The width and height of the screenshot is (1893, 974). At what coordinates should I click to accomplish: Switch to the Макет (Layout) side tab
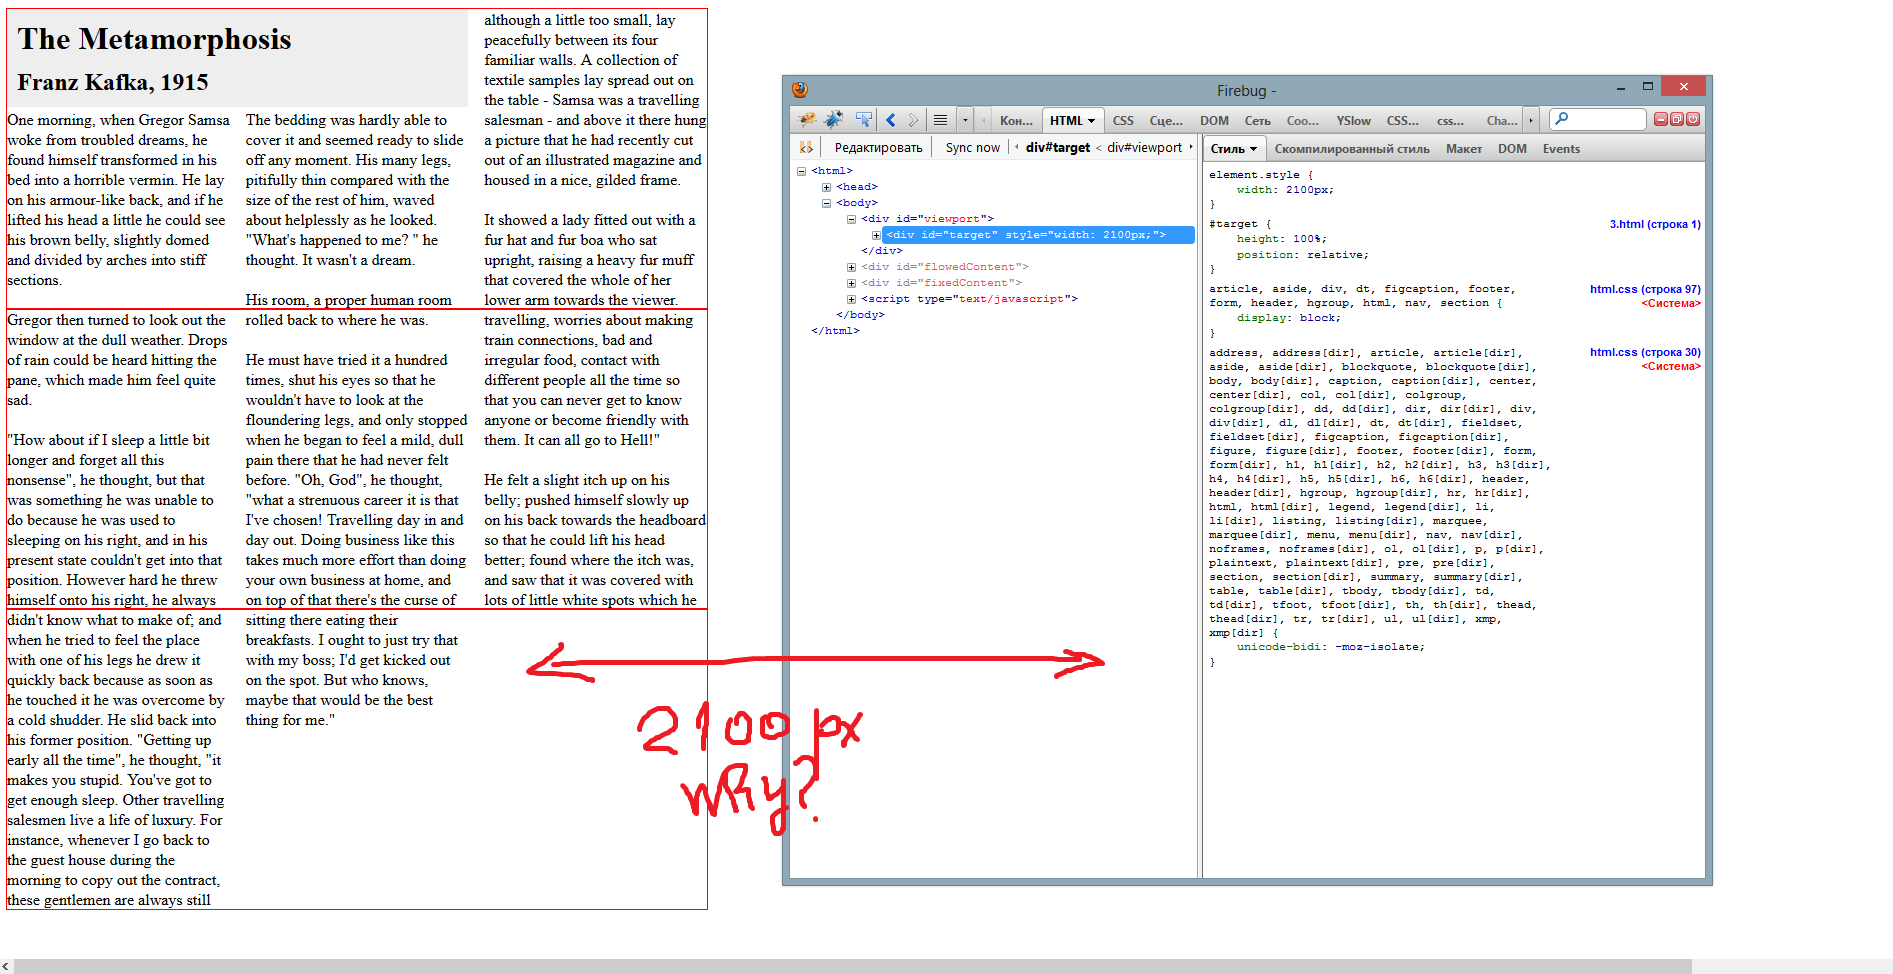point(1463,149)
